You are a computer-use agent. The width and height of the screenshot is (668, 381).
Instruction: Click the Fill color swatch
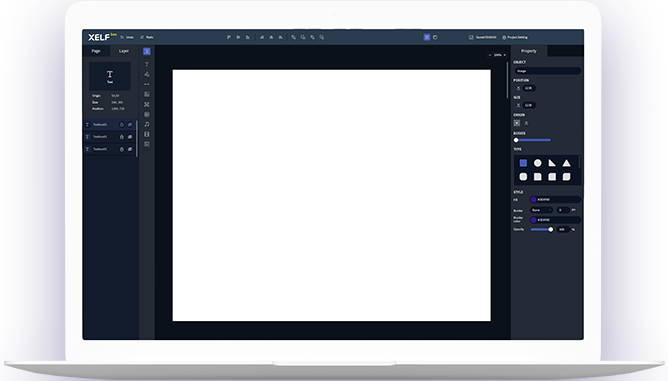(533, 199)
